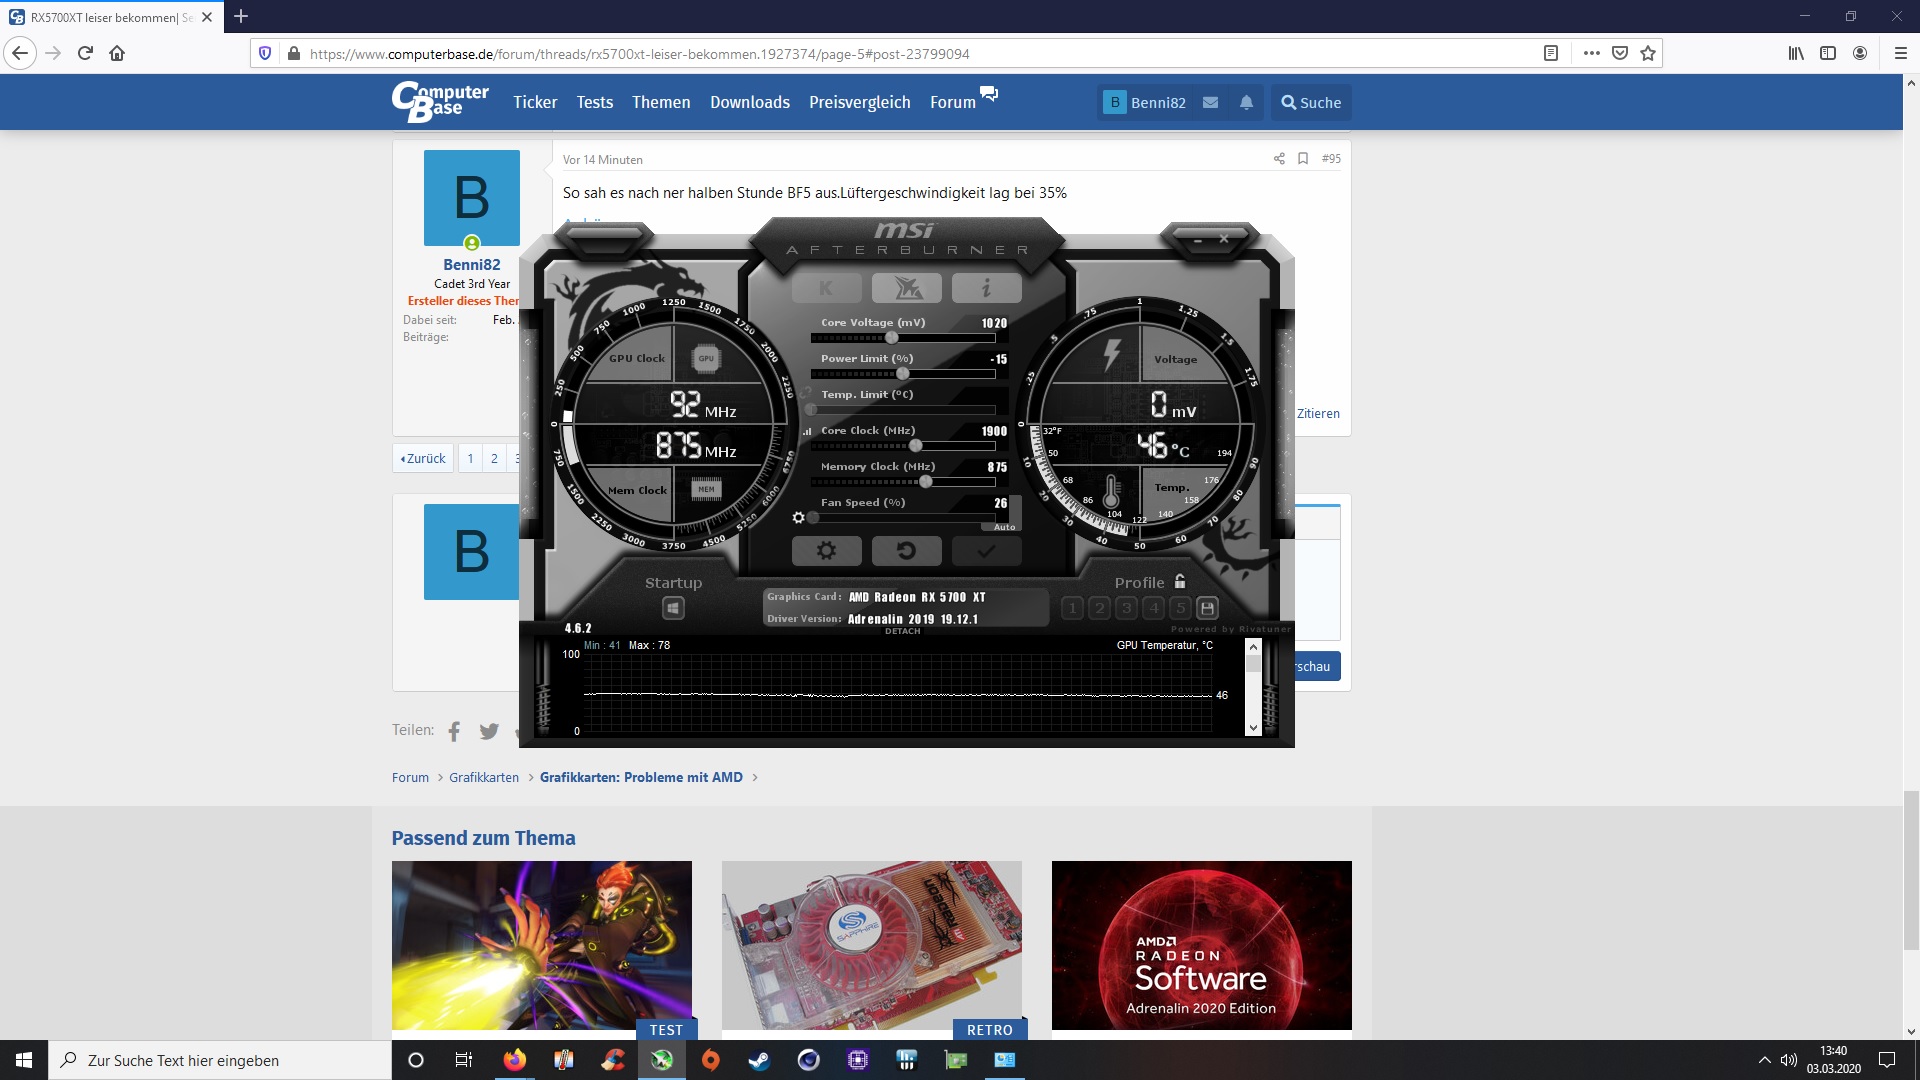Select Afterburner profile slot 3
The height and width of the screenshot is (1080, 1920).
tap(1126, 608)
